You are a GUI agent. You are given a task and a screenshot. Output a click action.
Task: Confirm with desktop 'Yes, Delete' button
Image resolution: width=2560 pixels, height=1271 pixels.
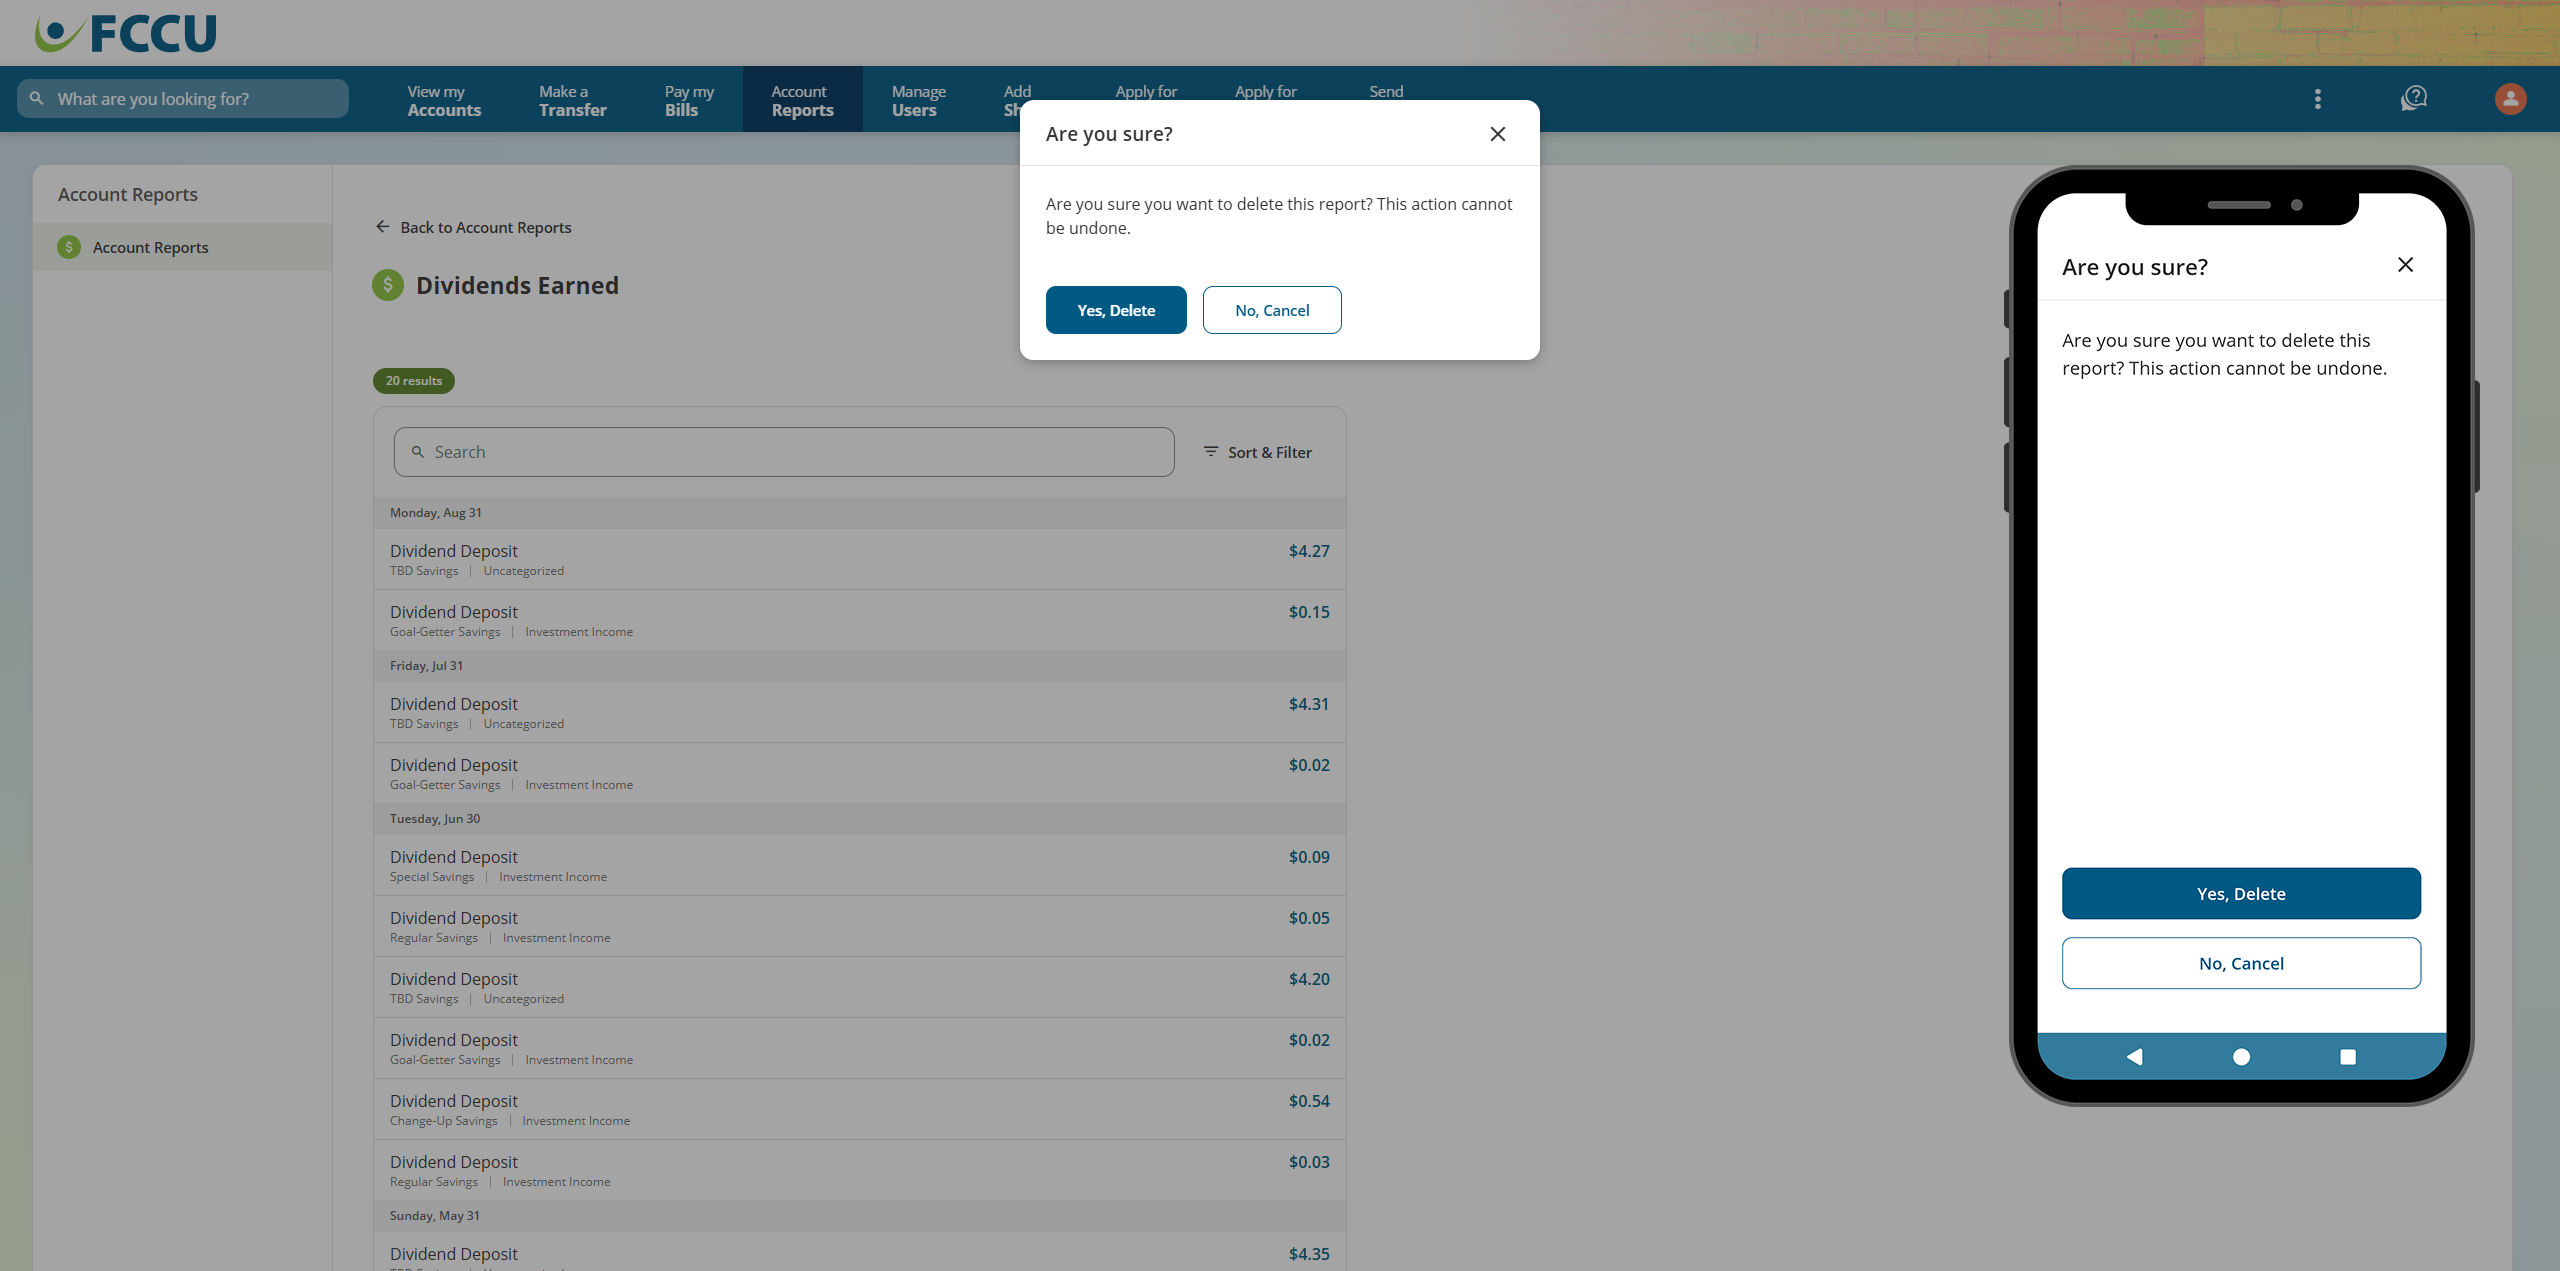[x=1116, y=310]
